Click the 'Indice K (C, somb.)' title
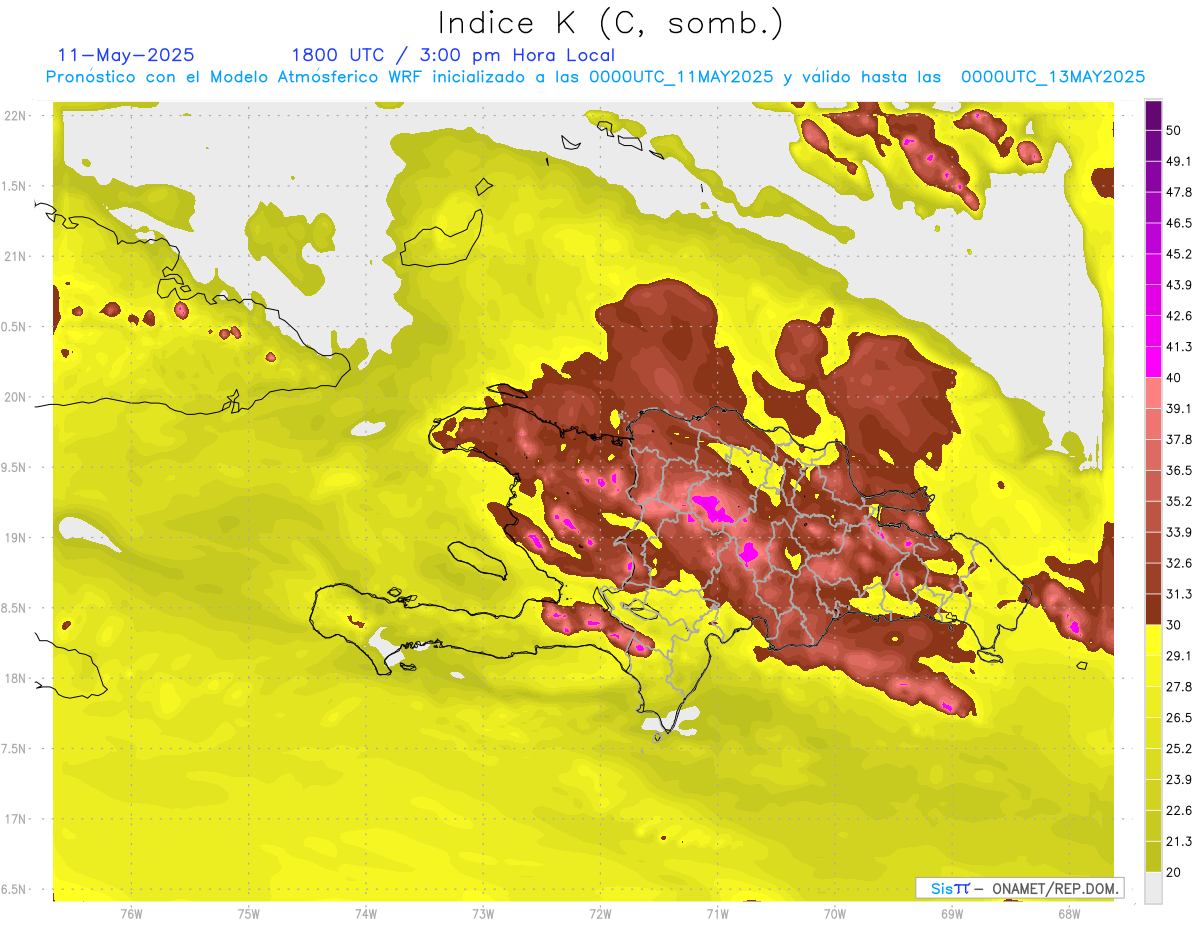The height and width of the screenshot is (927, 1200). click(611, 23)
